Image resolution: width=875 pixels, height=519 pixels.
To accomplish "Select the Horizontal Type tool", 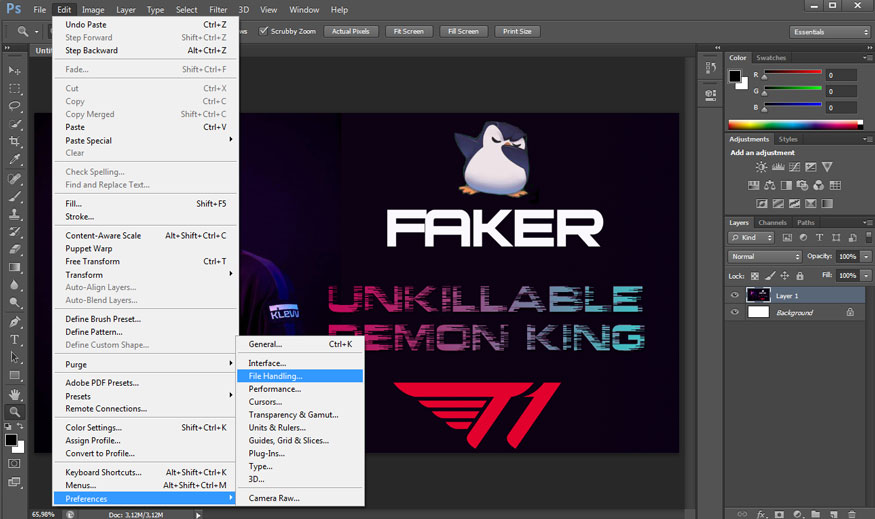I will [x=15, y=340].
